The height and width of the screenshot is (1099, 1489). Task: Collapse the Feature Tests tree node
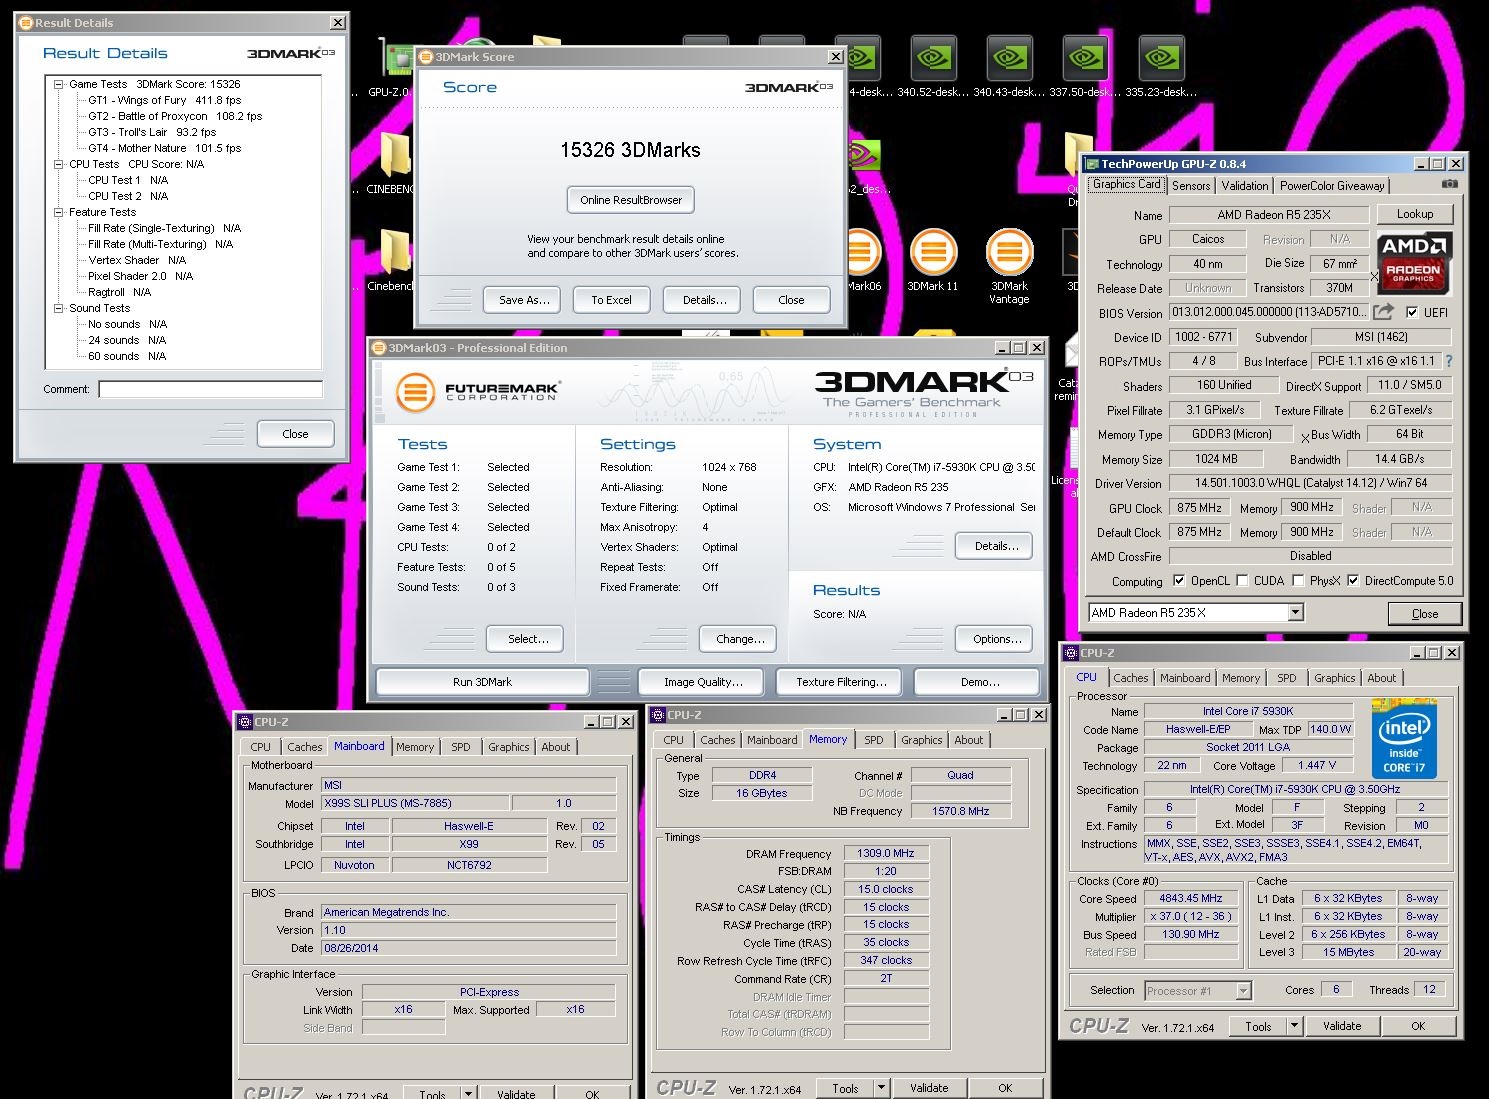click(59, 212)
